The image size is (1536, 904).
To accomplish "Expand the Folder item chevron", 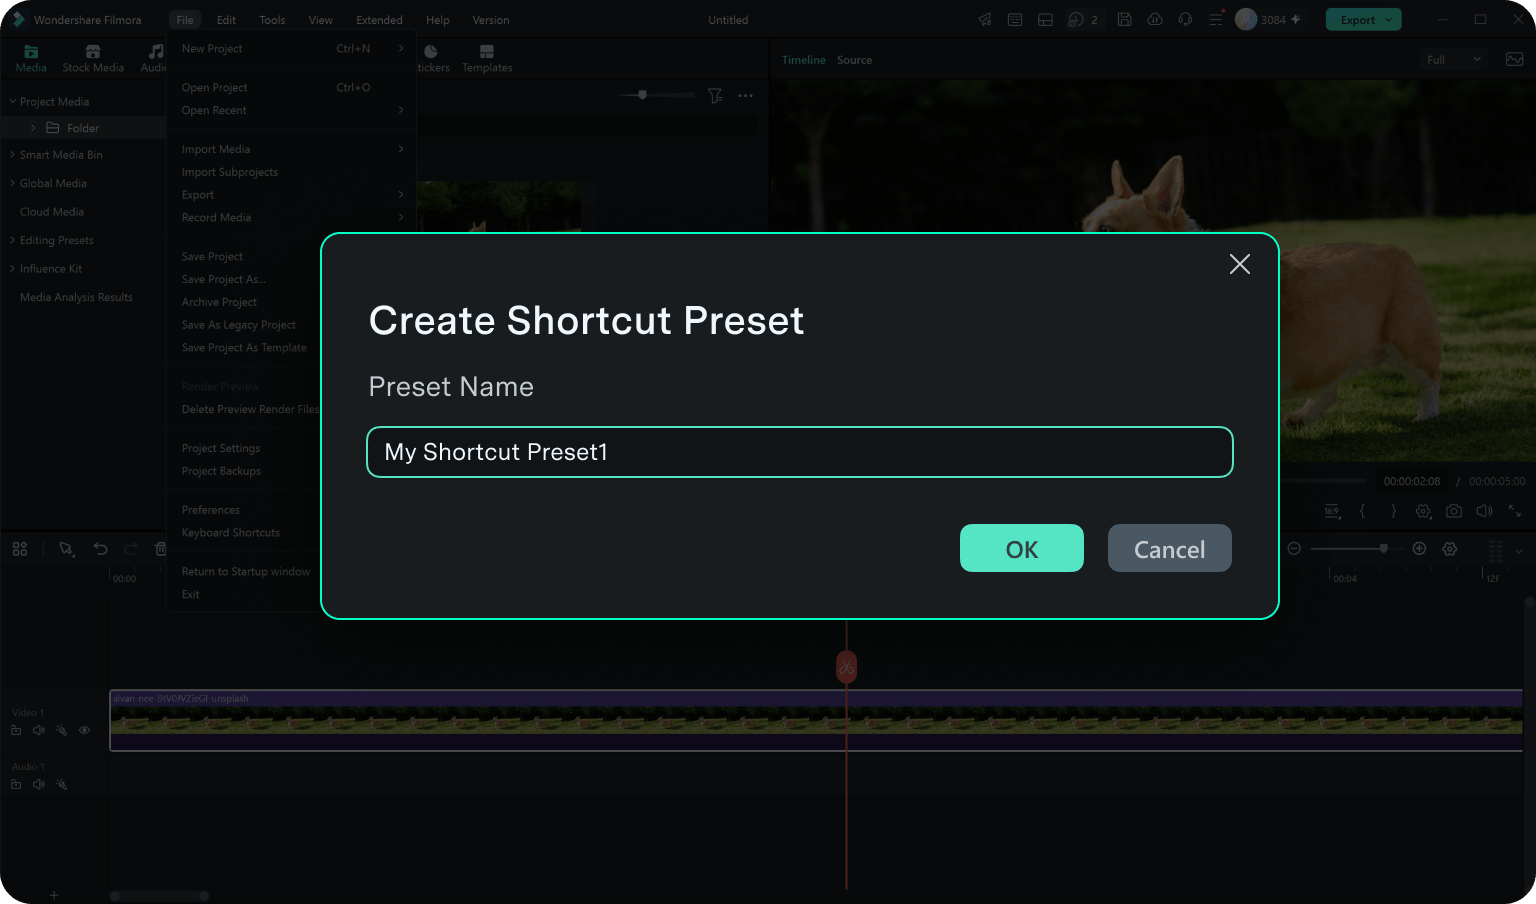I will coord(33,128).
